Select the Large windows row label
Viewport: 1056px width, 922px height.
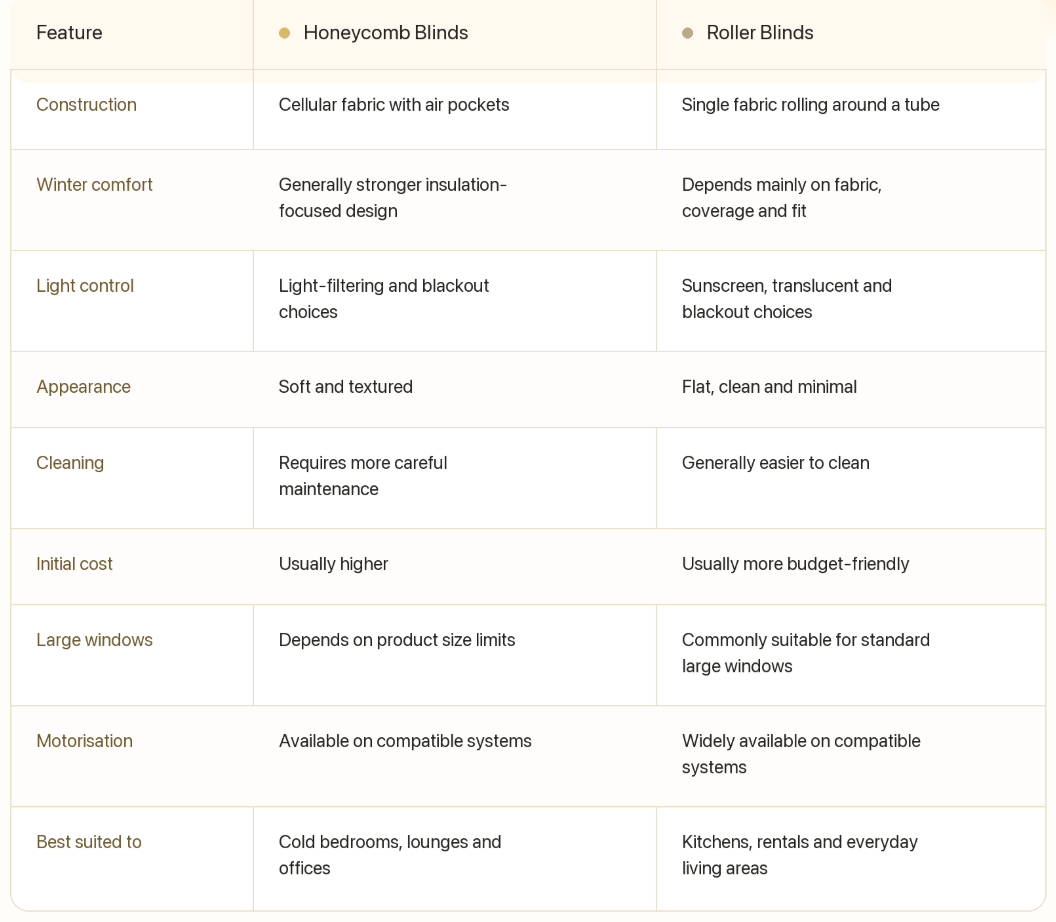coord(94,640)
